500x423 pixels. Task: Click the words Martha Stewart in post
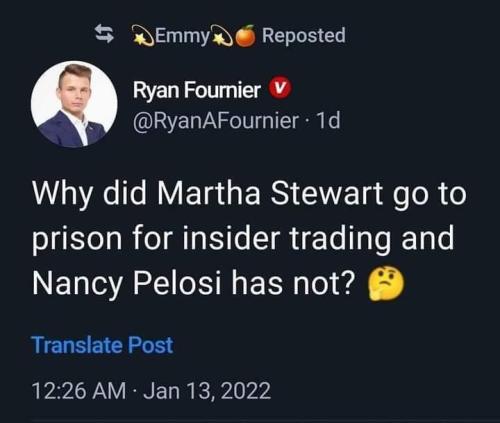[270, 194]
